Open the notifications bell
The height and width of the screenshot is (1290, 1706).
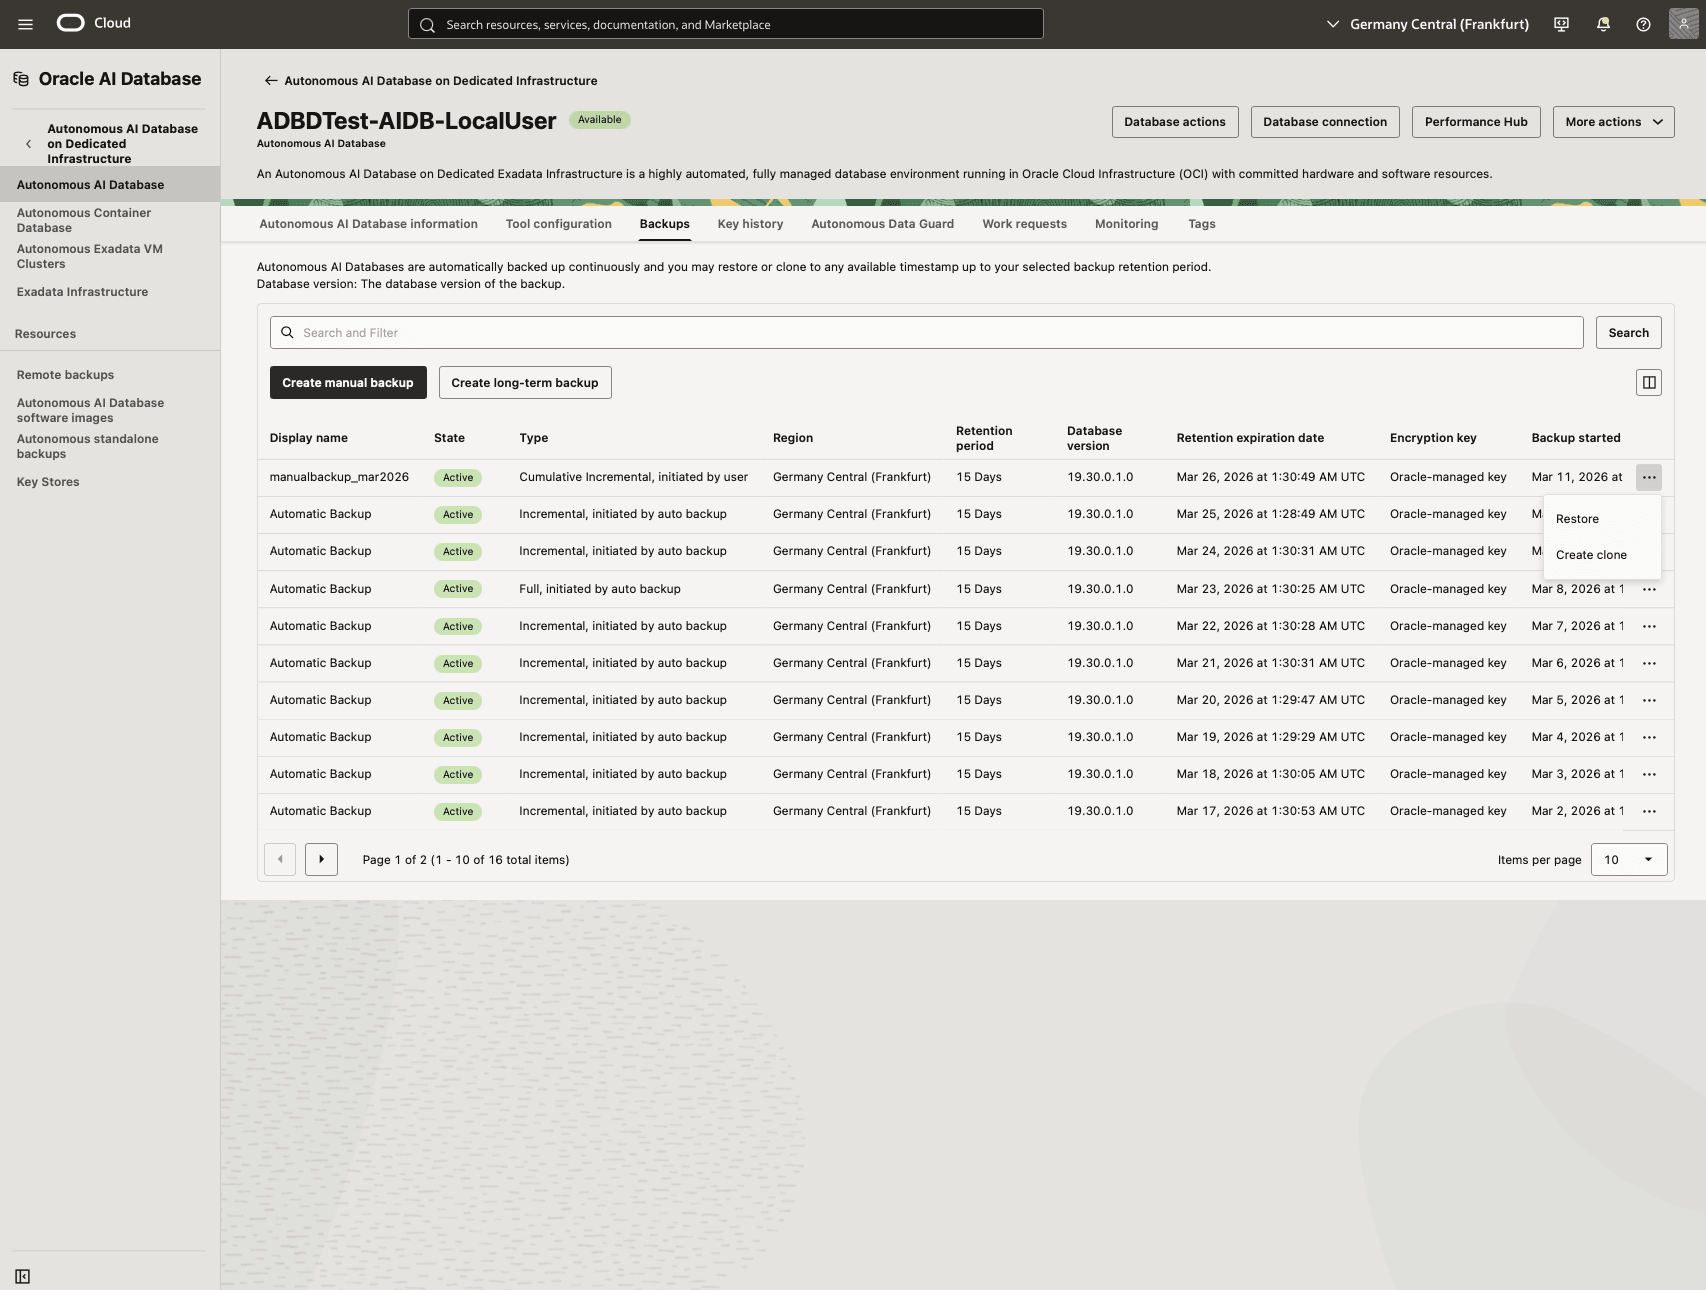click(x=1603, y=24)
